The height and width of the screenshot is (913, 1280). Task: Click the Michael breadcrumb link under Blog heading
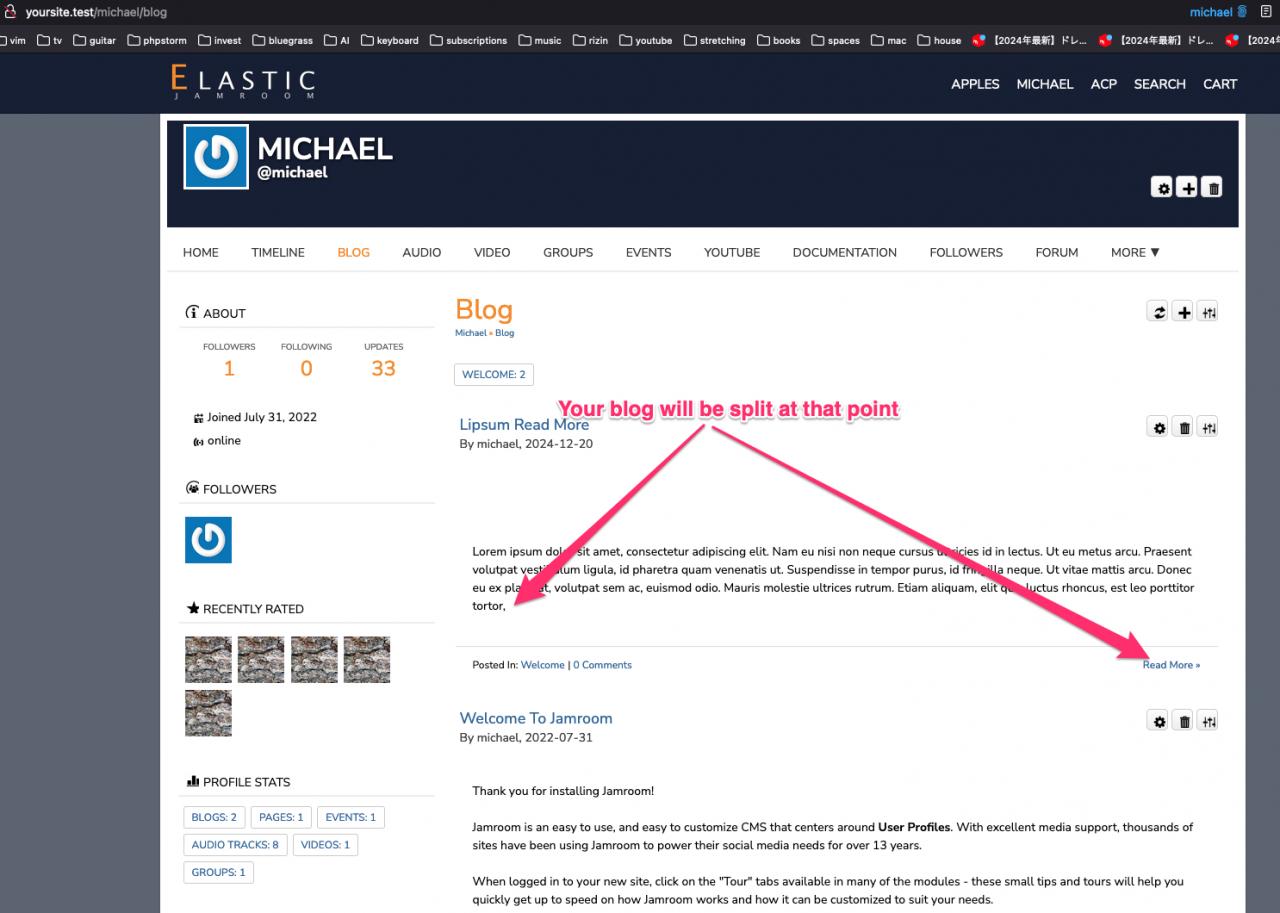tap(471, 333)
